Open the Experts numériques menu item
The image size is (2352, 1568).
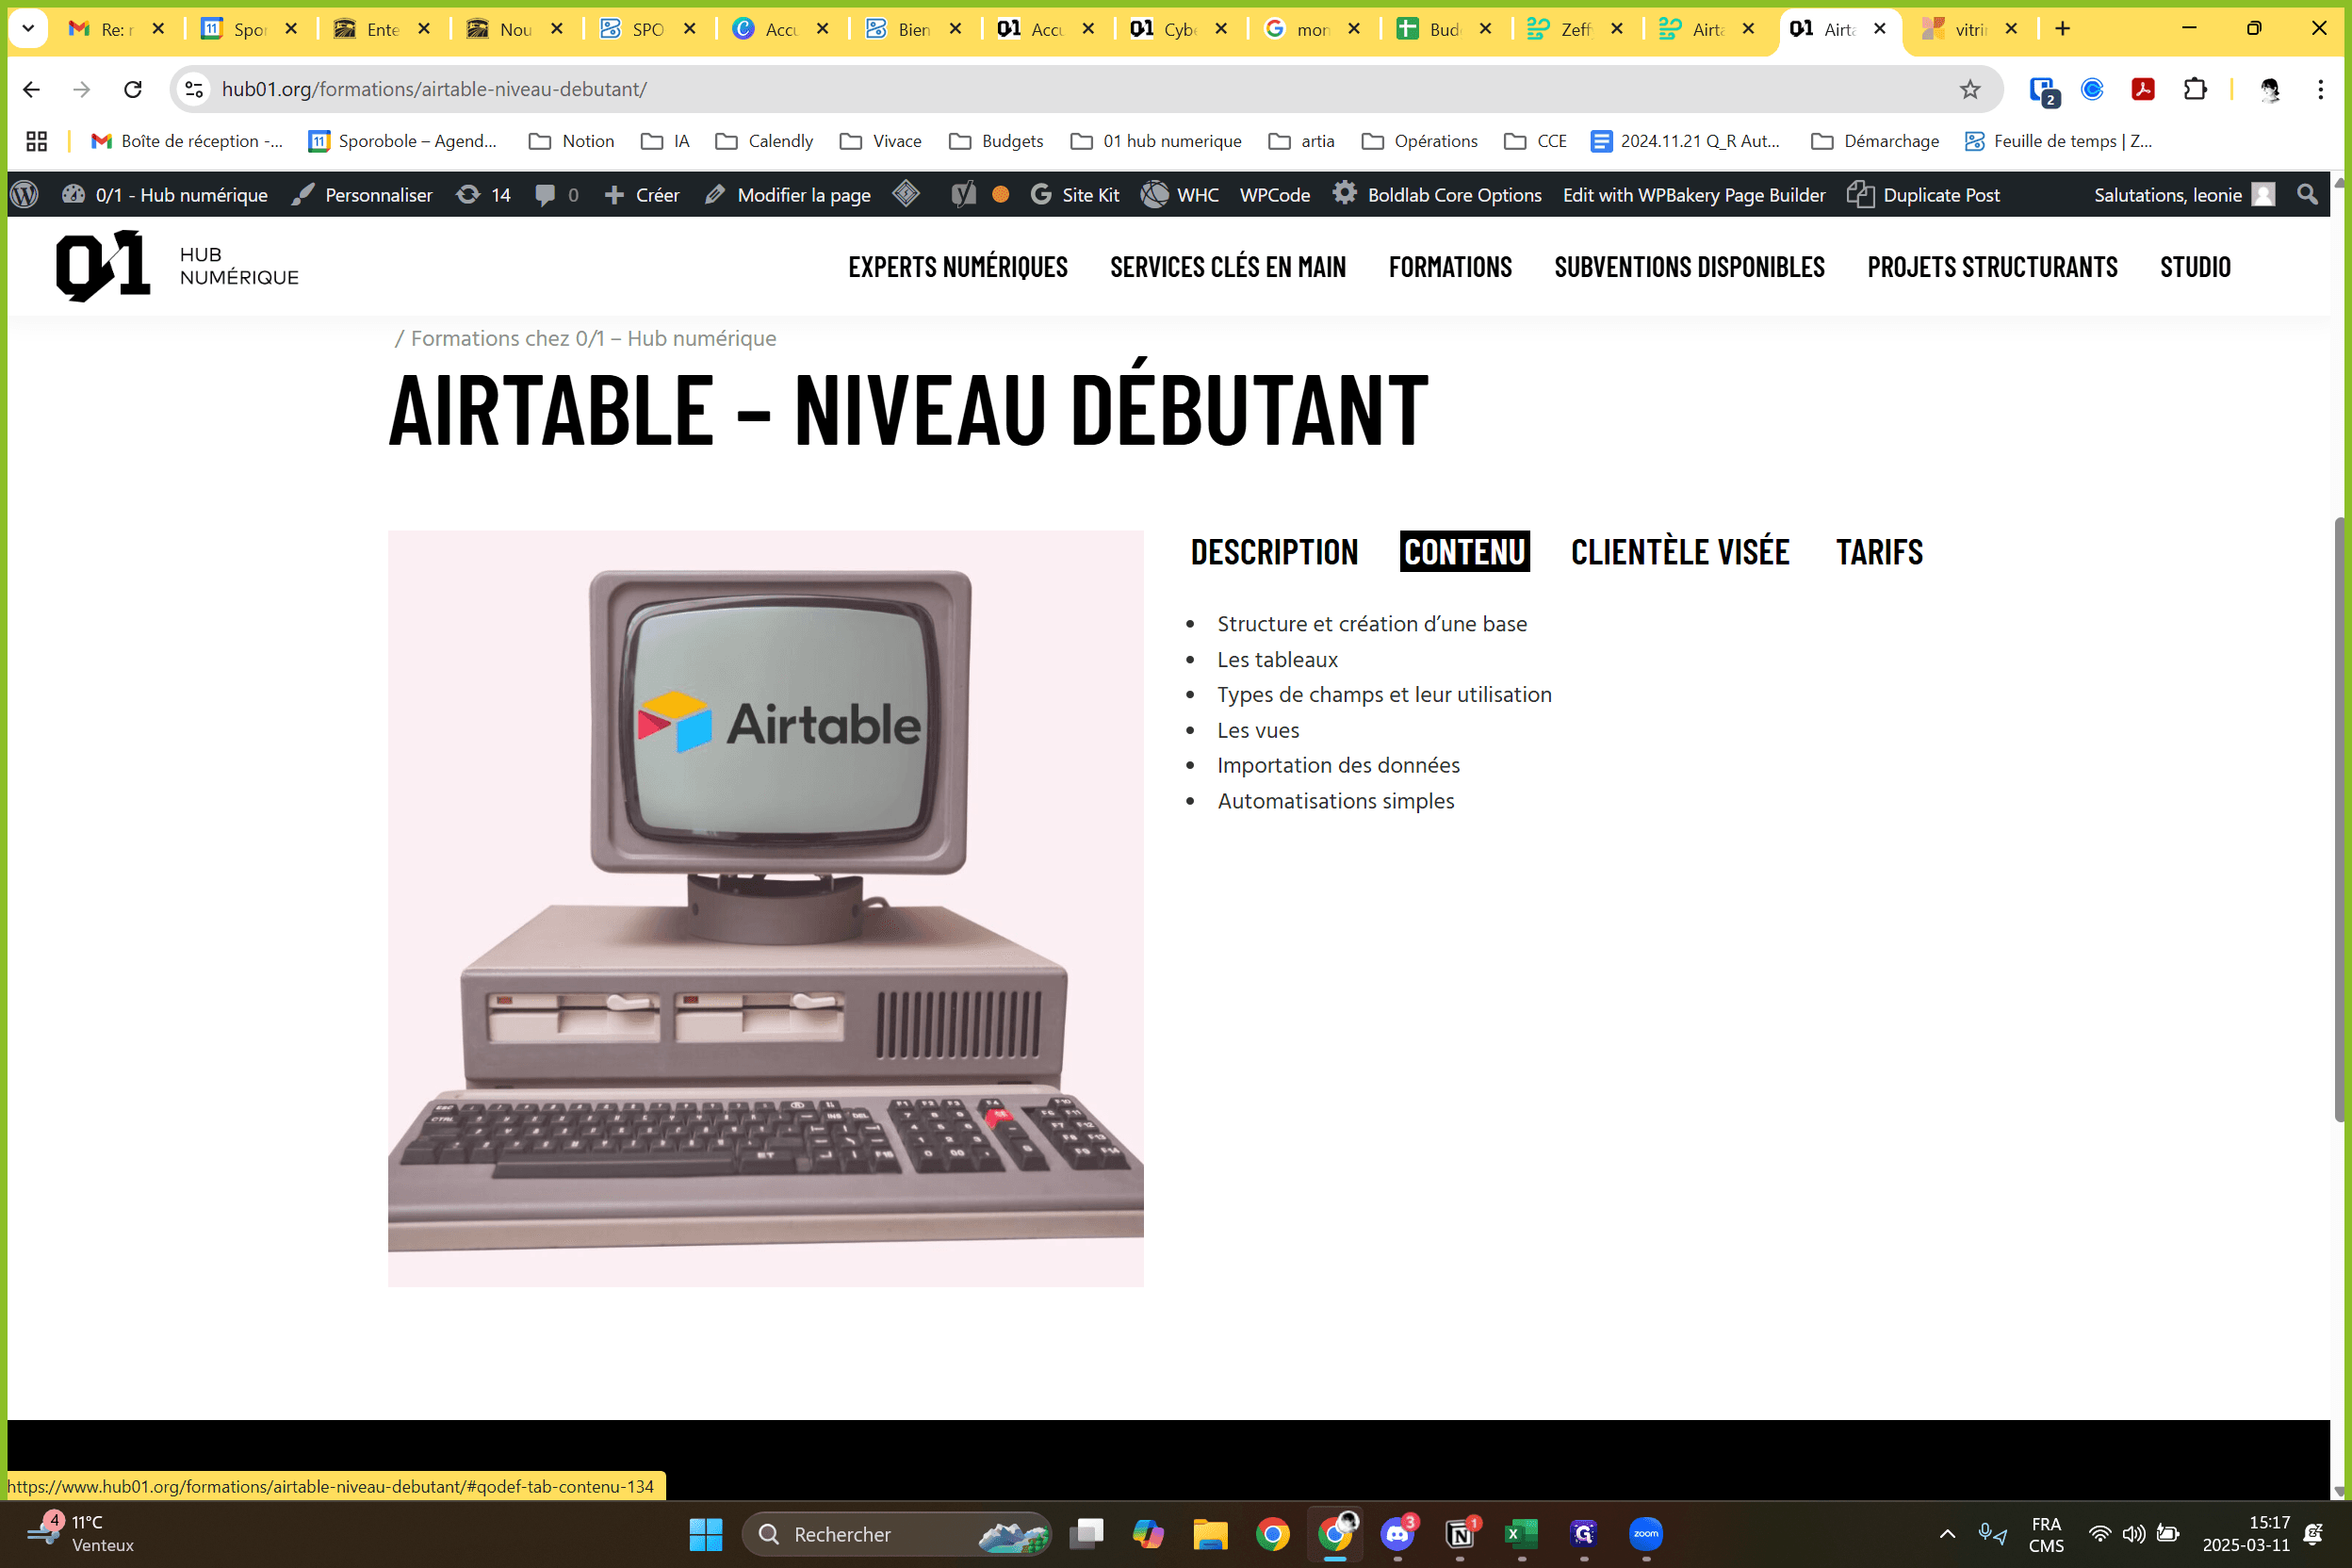click(x=958, y=267)
